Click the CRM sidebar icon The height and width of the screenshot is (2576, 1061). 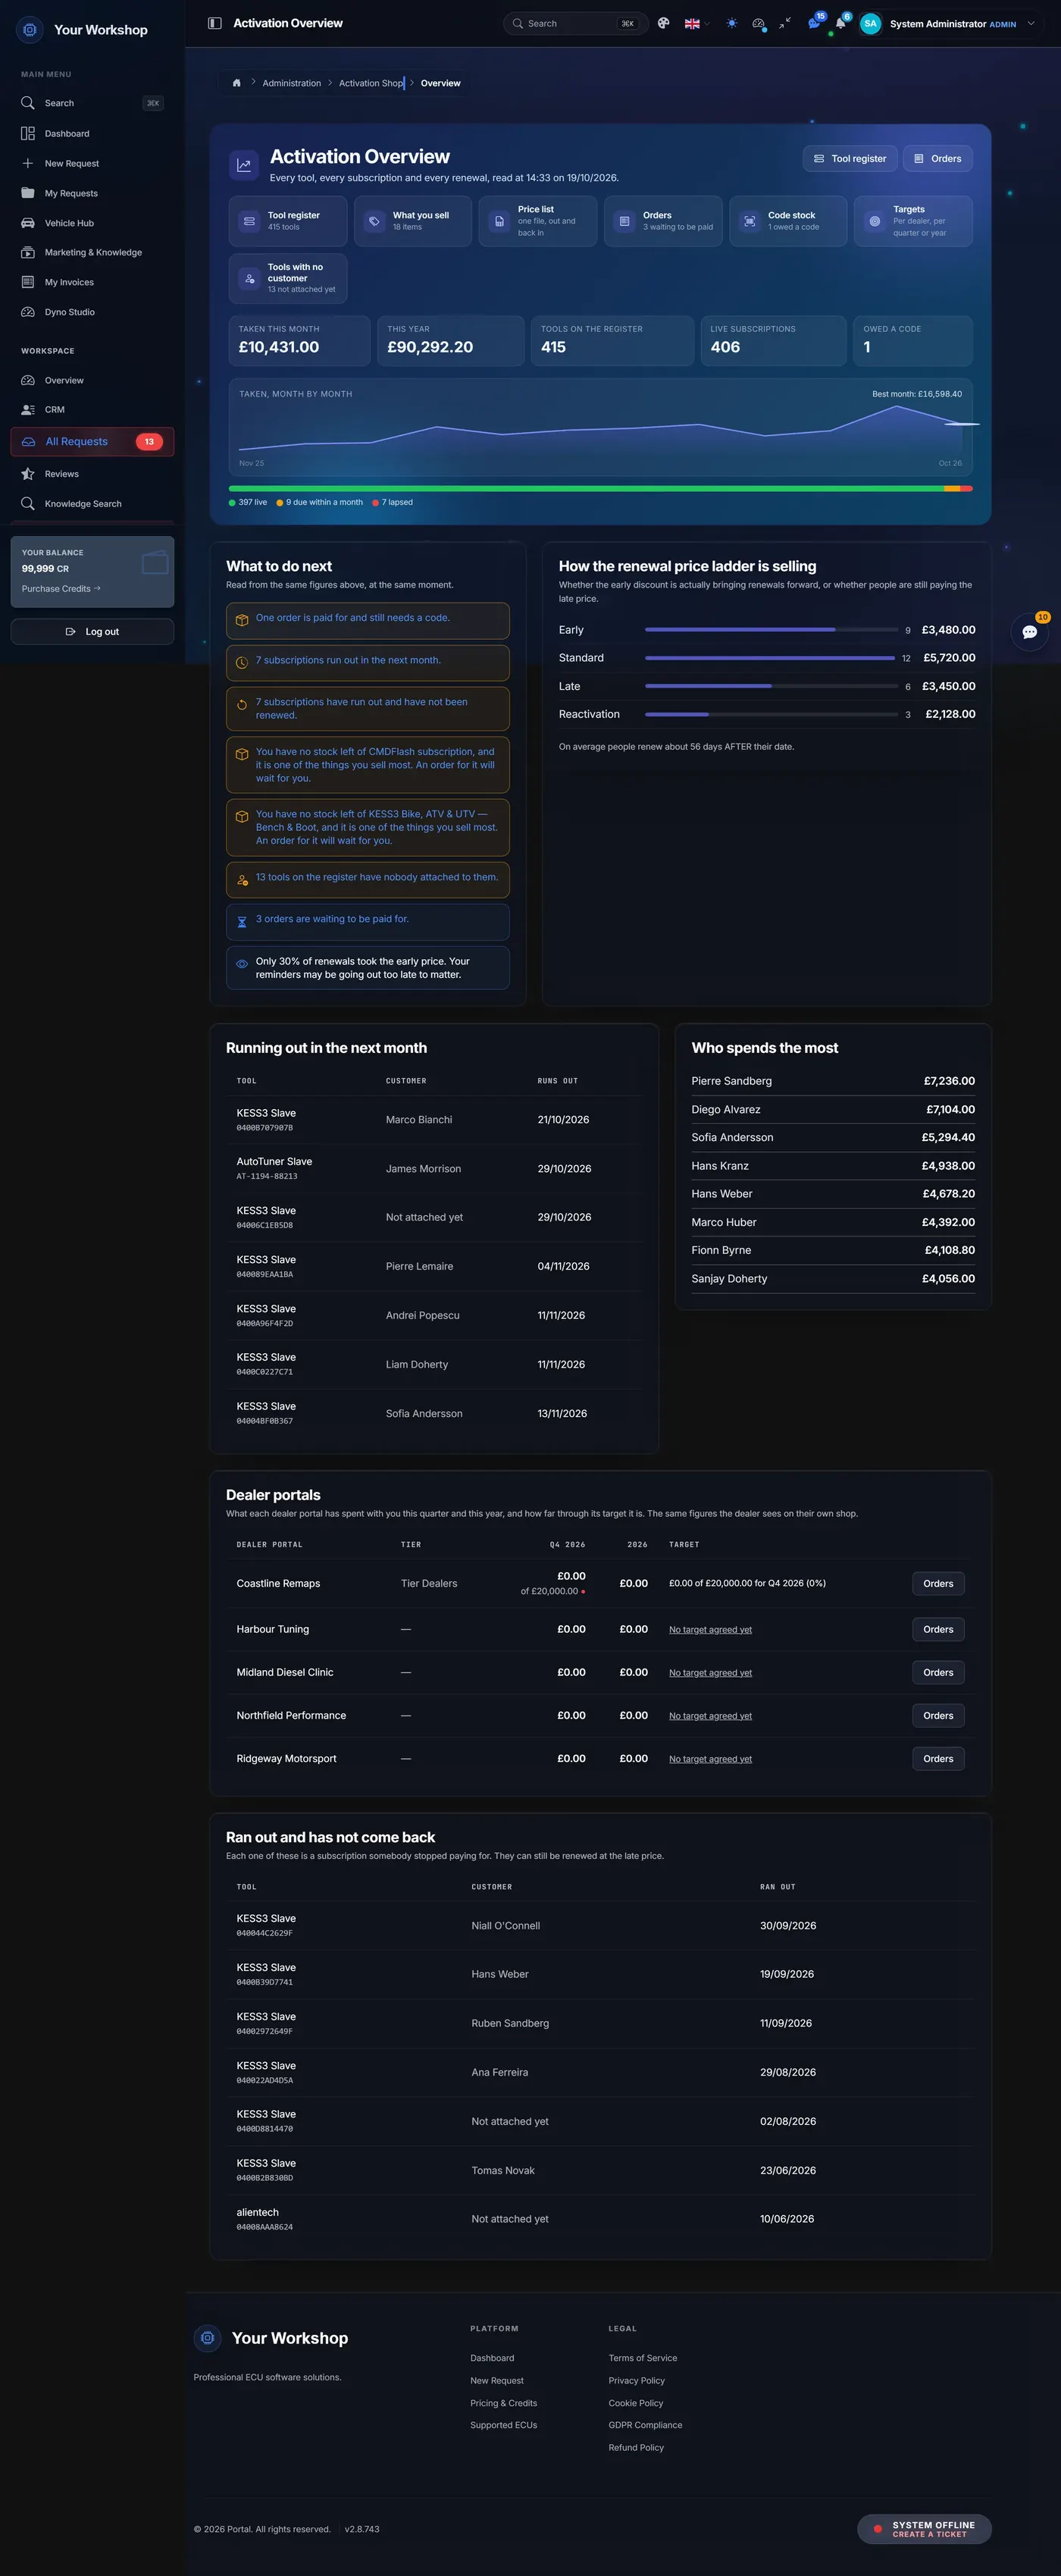click(28, 410)
